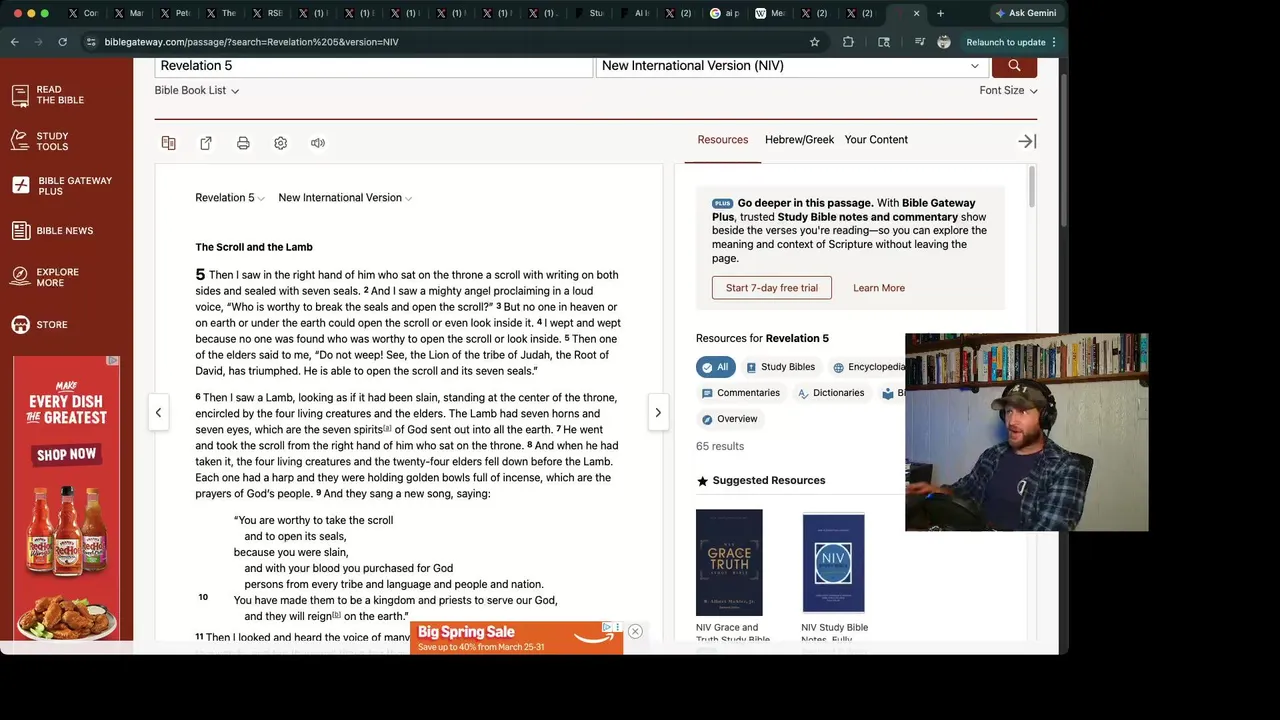Open footnote [a] after seven spirits
The height and width of the screenshot is (720, 1280).
coord(388,428)
